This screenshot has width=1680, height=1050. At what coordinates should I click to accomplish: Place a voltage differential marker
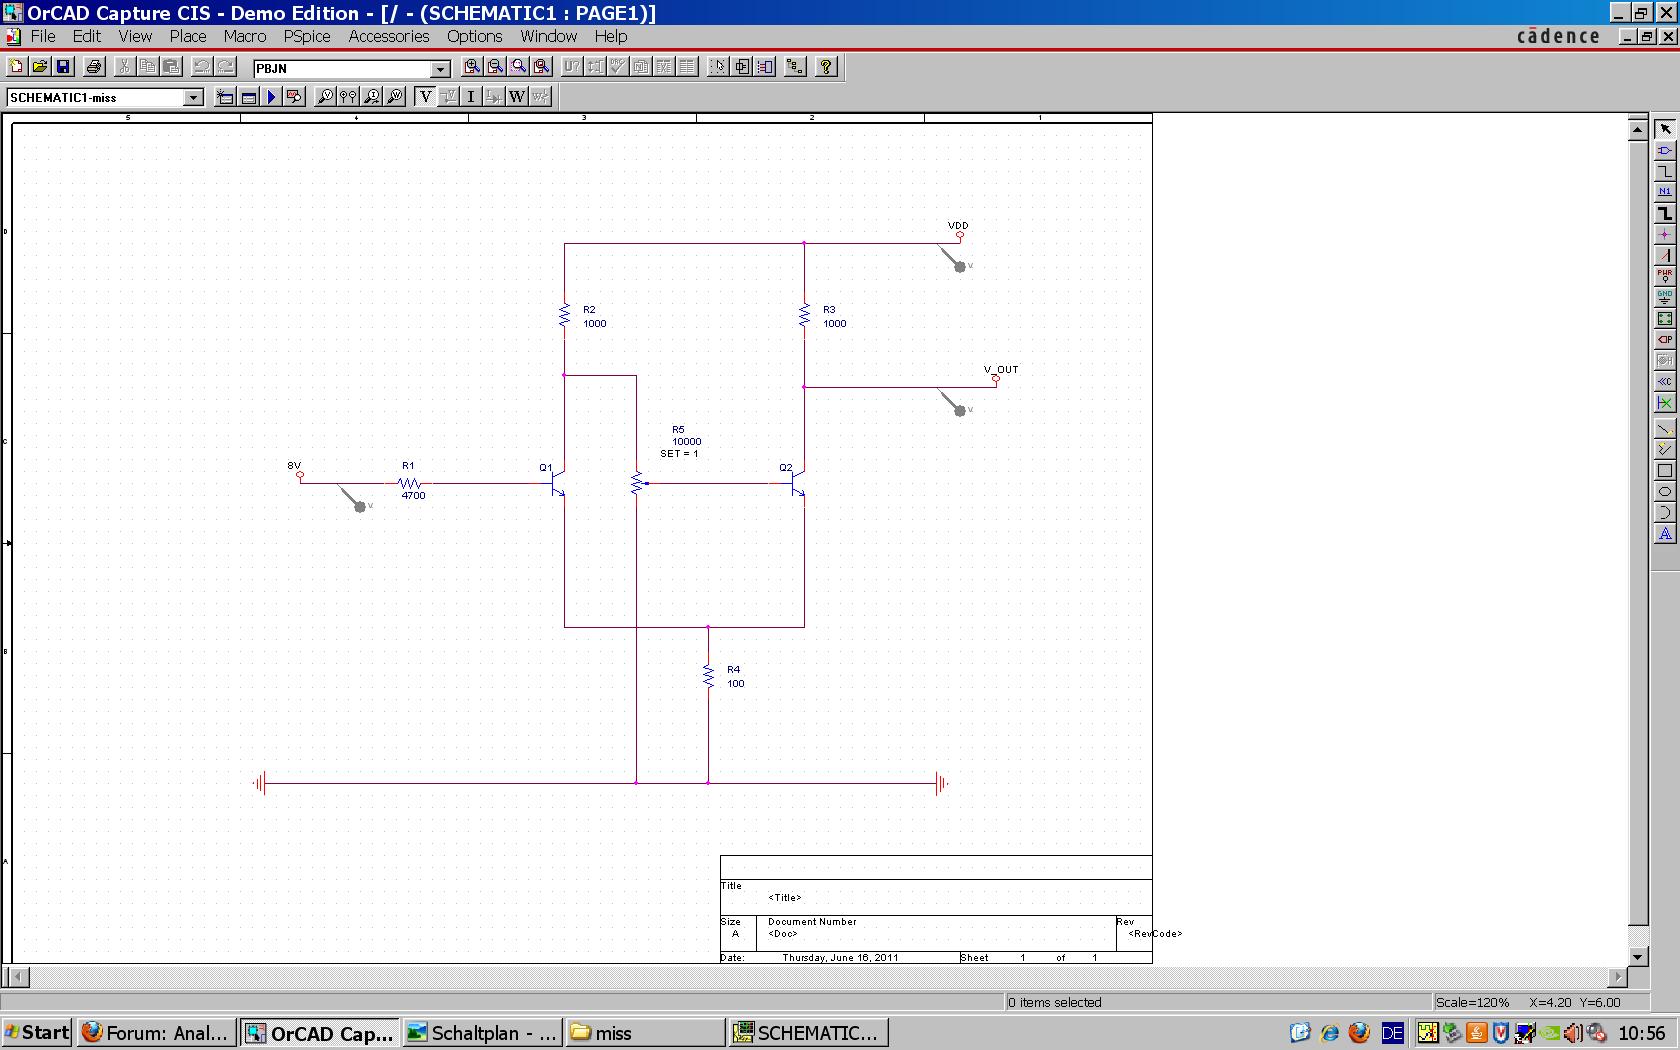point(348,97)
